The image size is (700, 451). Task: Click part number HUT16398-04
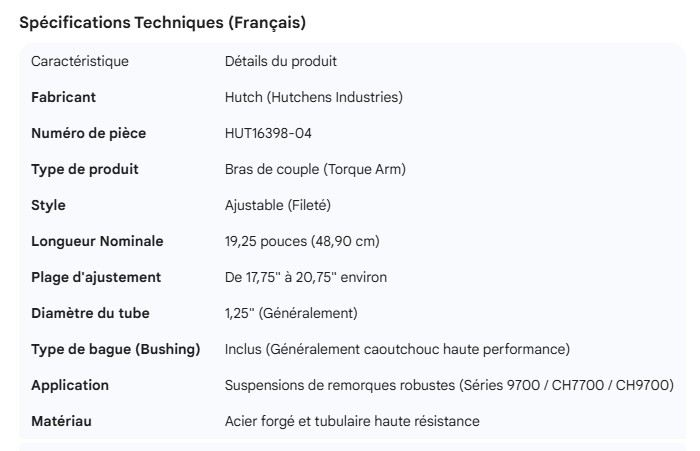pyautogui.click(x=275, y=134)
